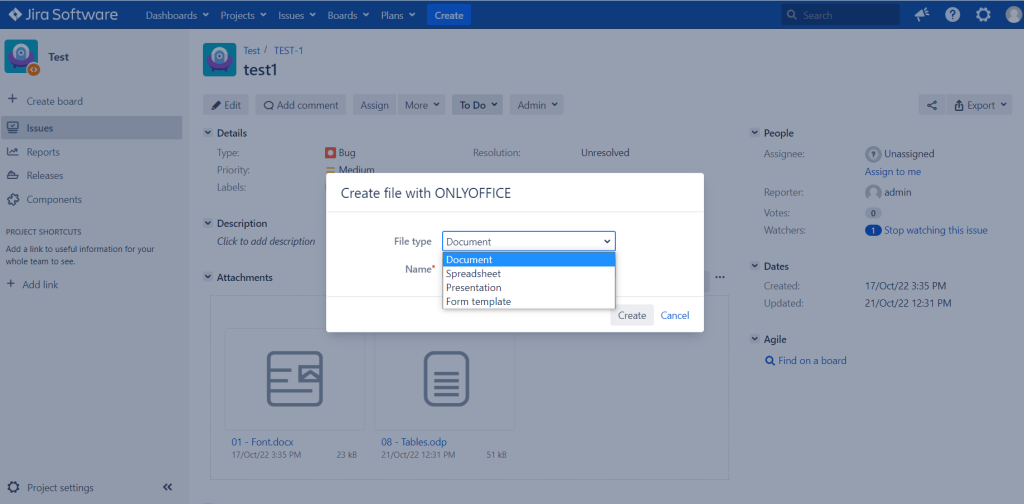Open the Boards menu

[x=348, y=15]
